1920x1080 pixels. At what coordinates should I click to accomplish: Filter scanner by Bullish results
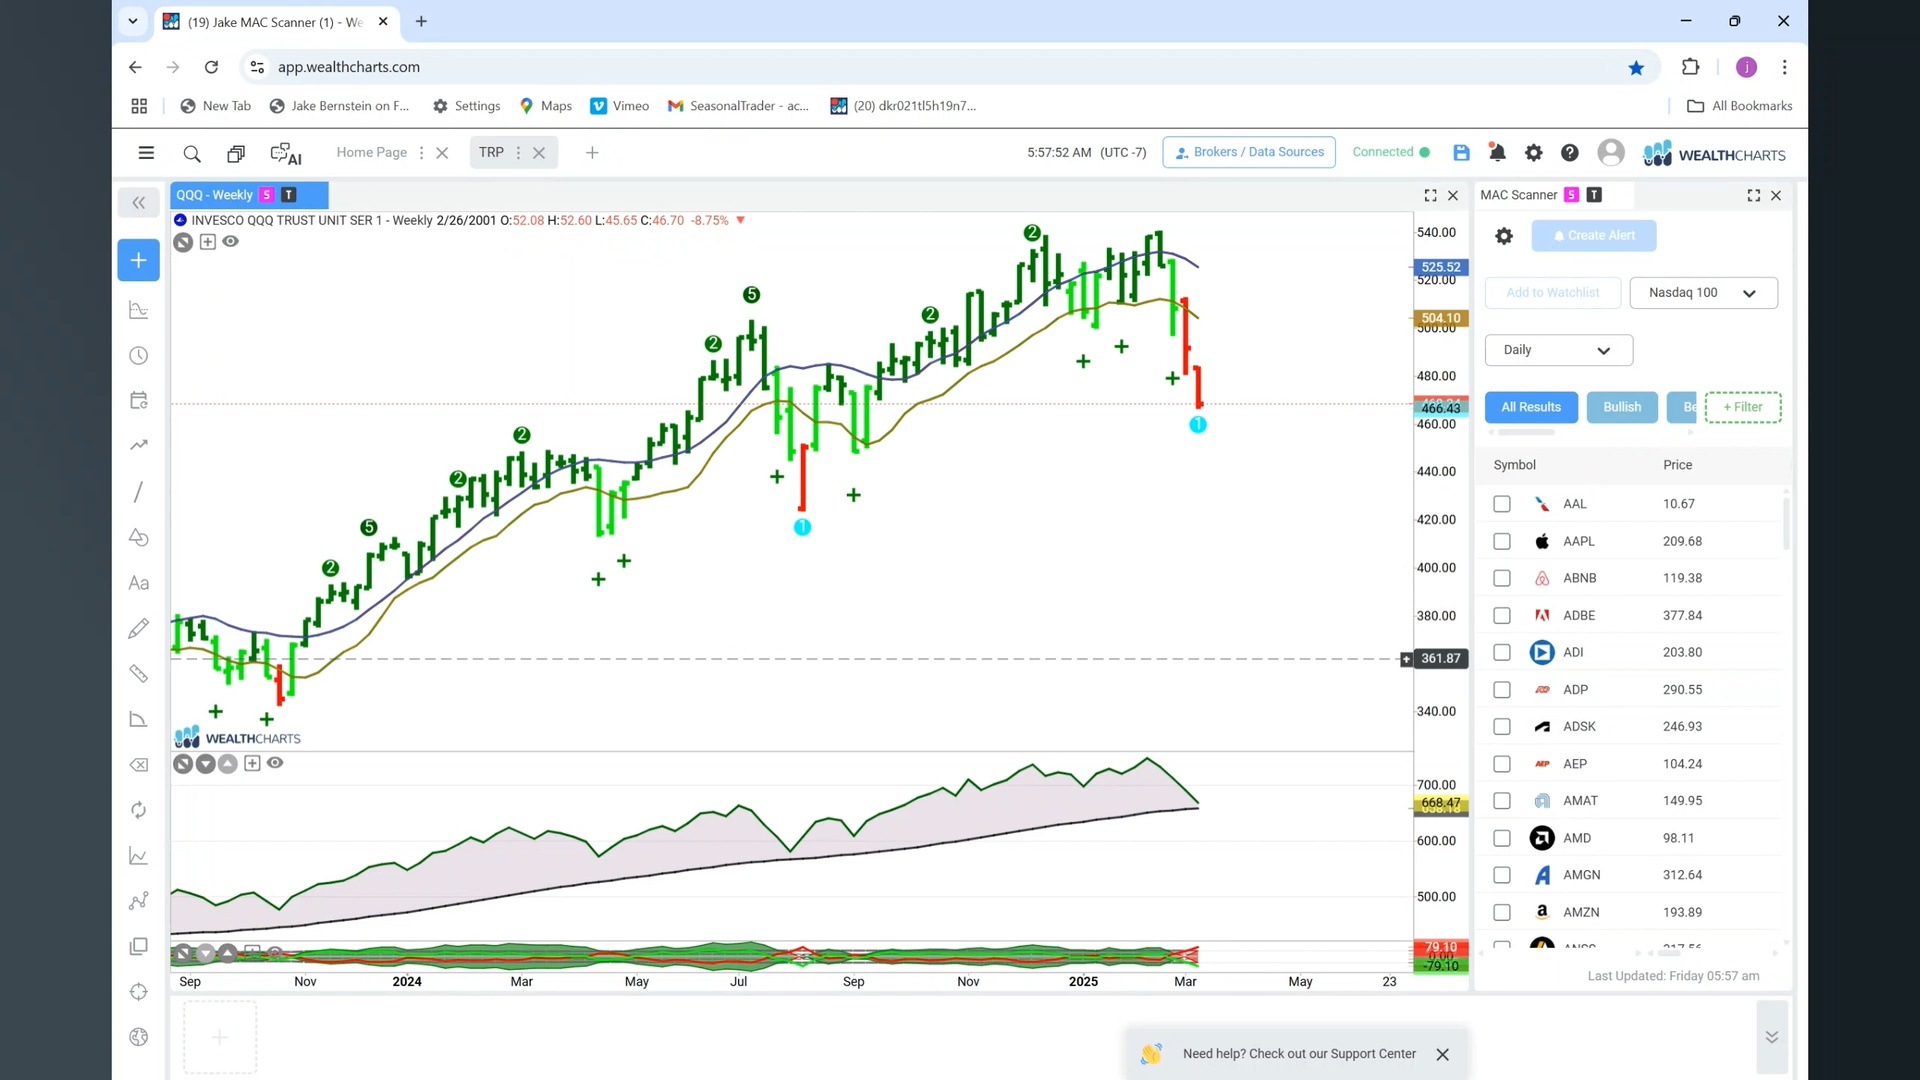click(x=1622, y=407)
